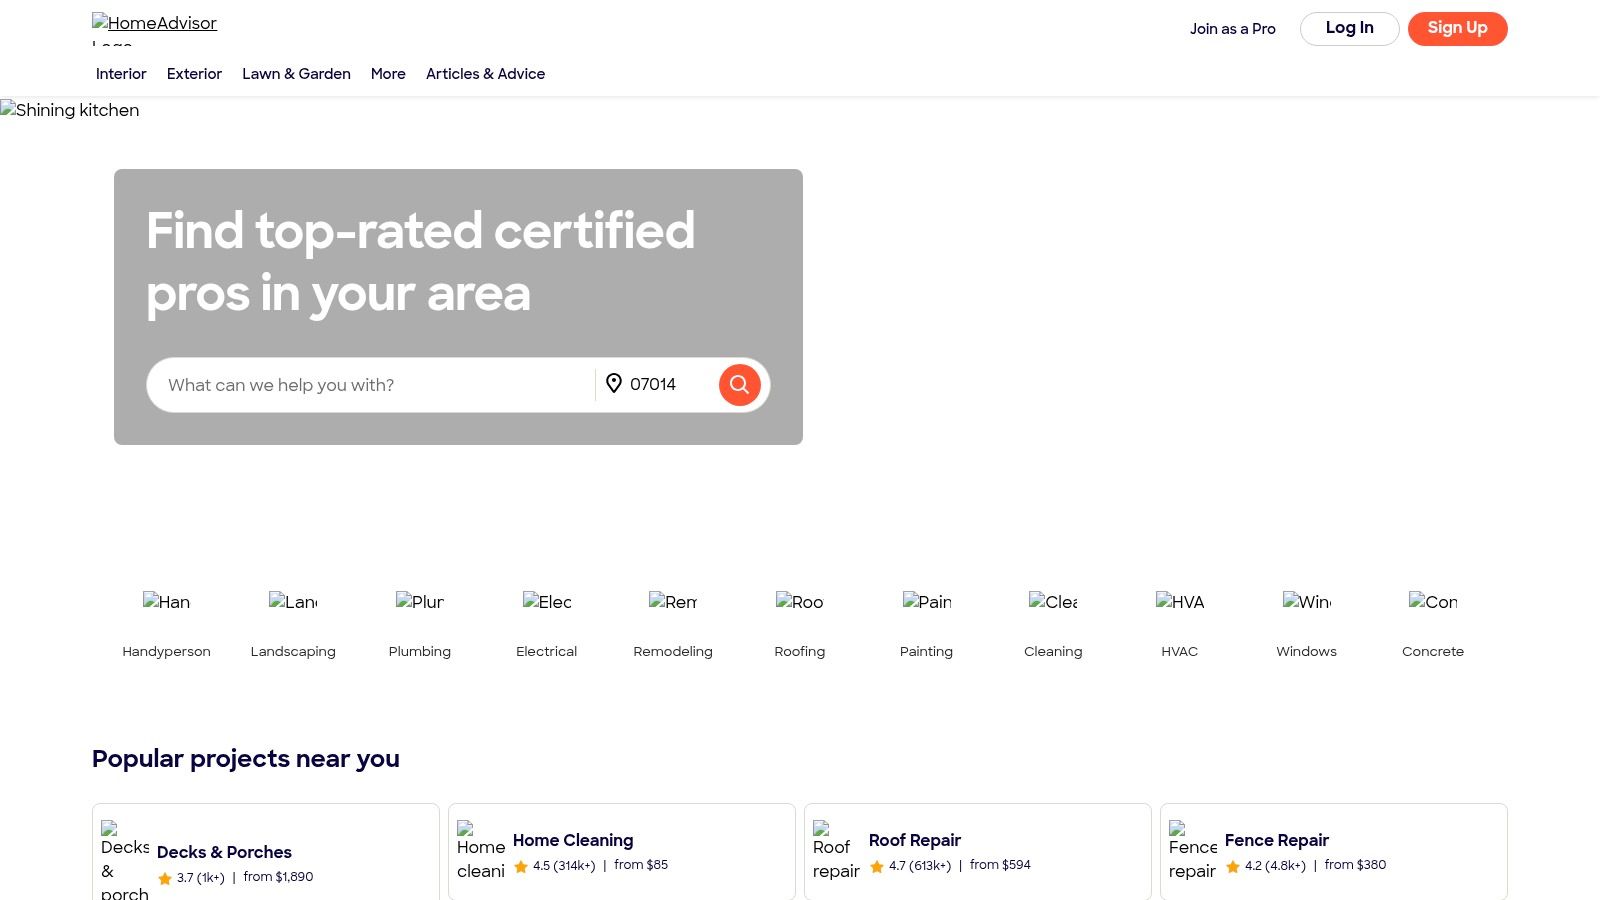
Task: Click the star rating on Home Cleaning card
Action: click(x=521, y=866)
